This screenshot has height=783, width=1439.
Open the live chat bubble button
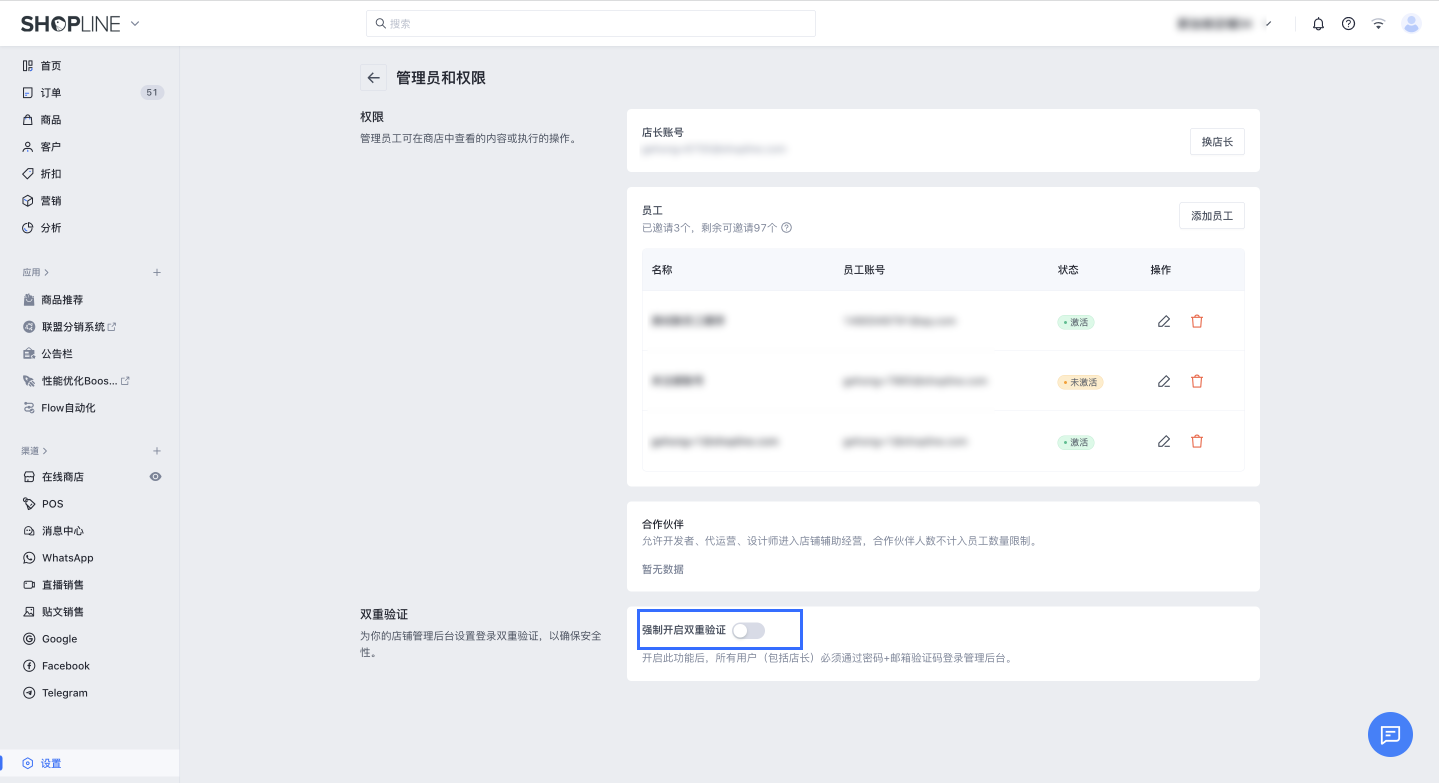[1390, 735]
